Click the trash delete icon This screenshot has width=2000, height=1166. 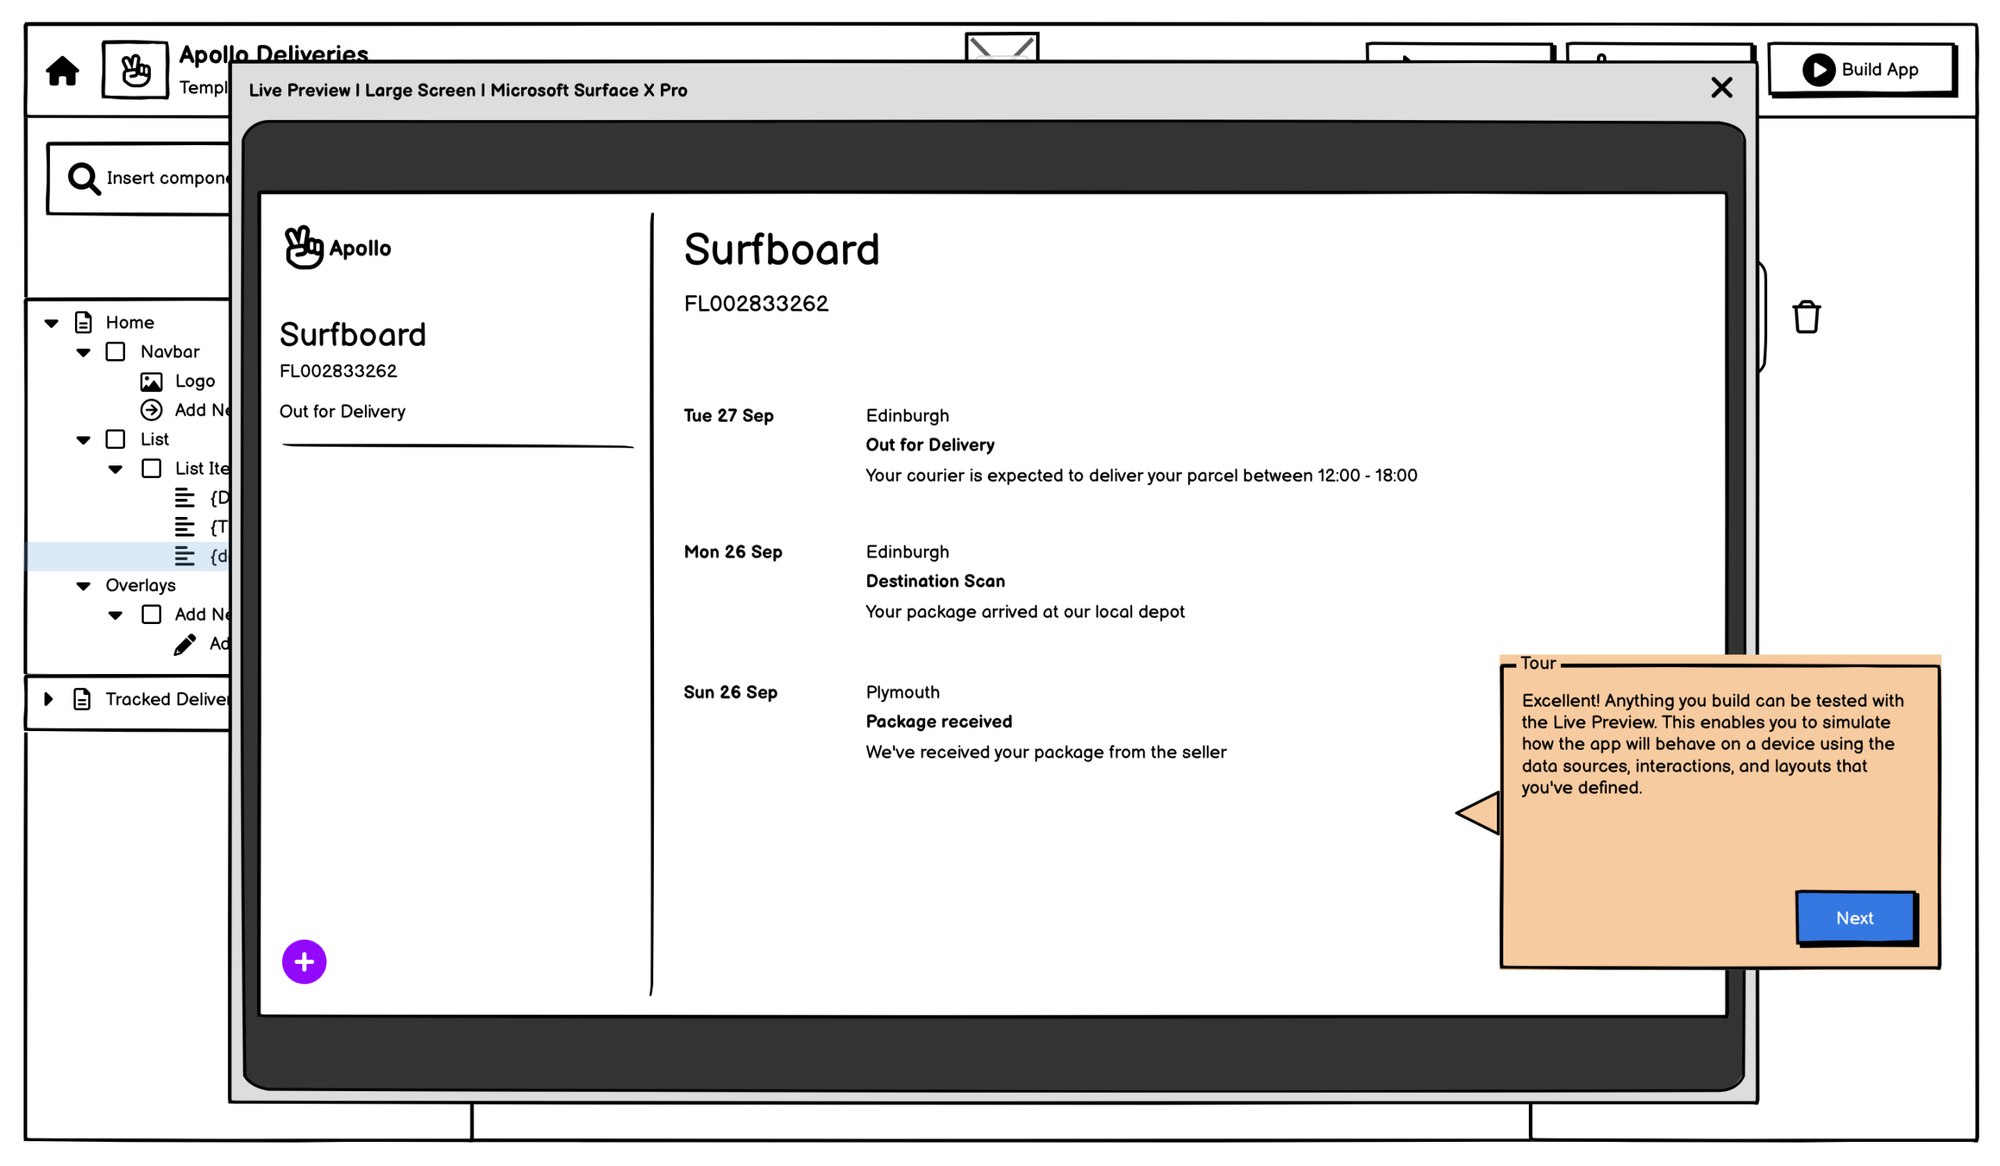pos(1806,317)
